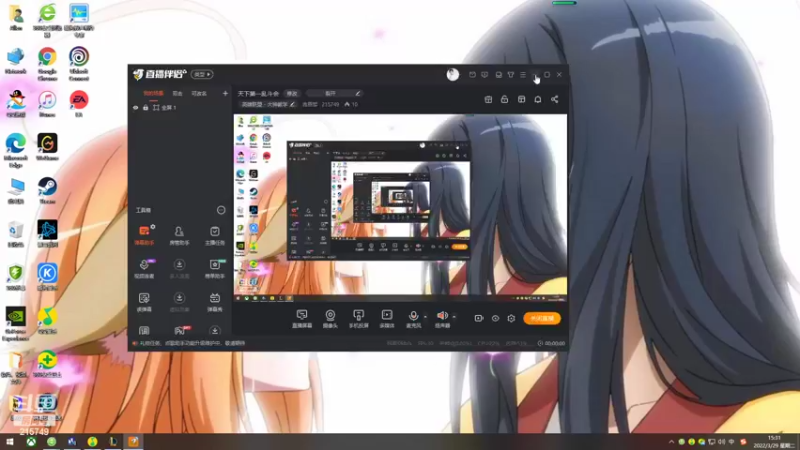
Task: Switch to the second scene tab
Action: tap(177, 93)
